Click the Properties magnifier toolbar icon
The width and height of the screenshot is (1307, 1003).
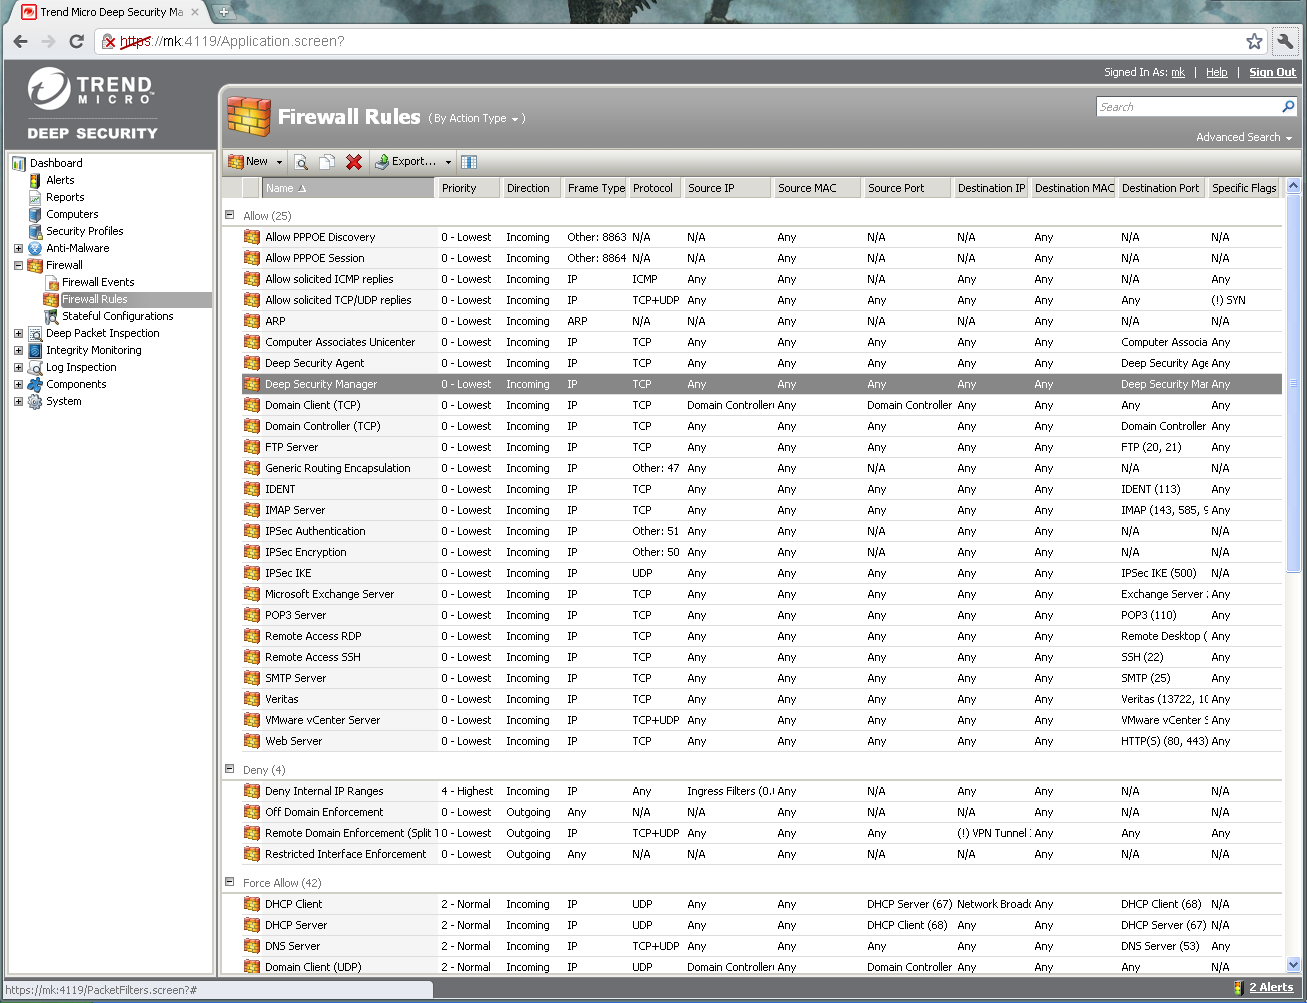(301, 162)
